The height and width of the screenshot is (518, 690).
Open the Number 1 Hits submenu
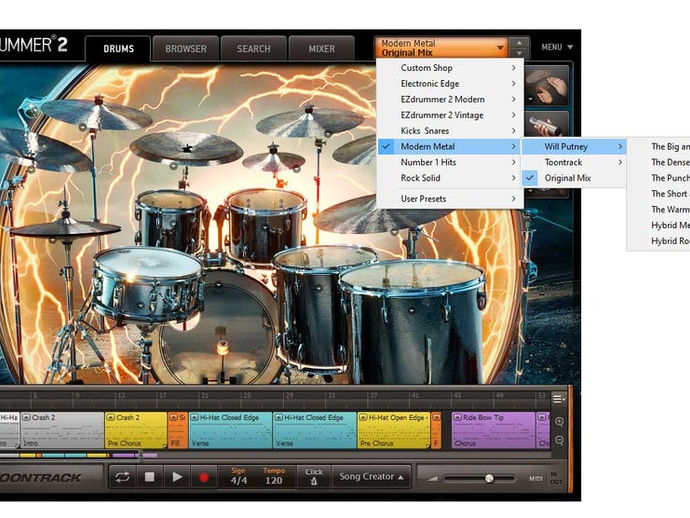pyautogui.click(x=450, y=162)
